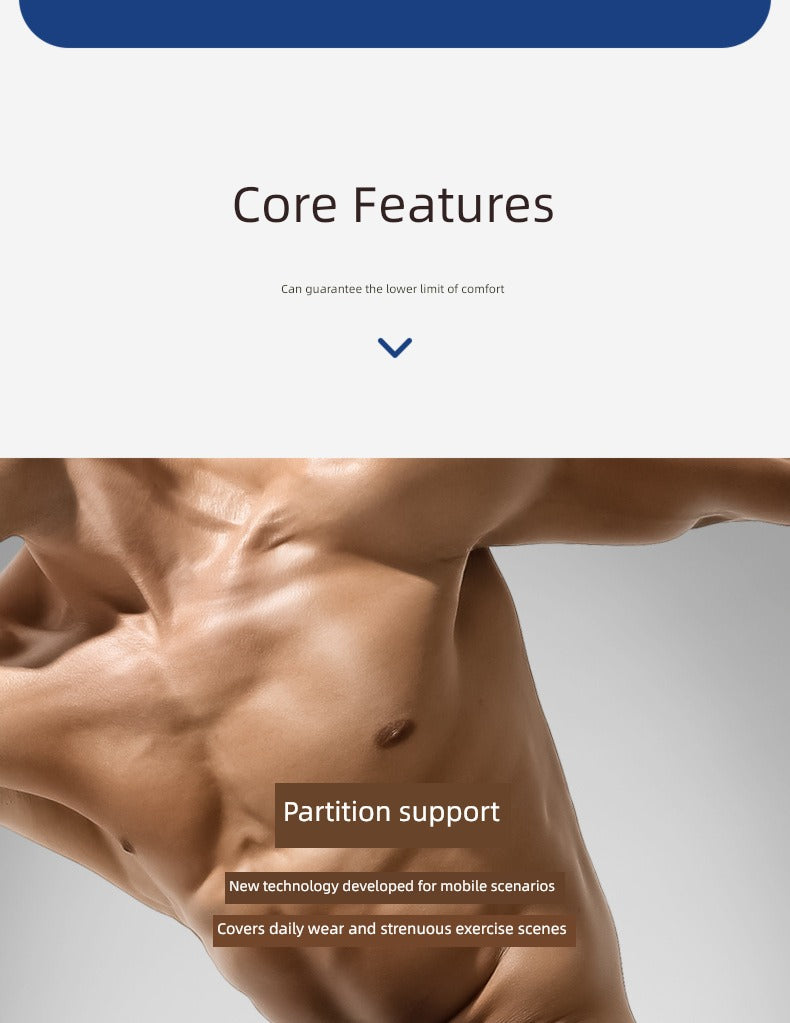Viewport: 790px width, 1023px height.
Task: Click the word guarantee in the subtitle
Action: click(x=333, y=289)
